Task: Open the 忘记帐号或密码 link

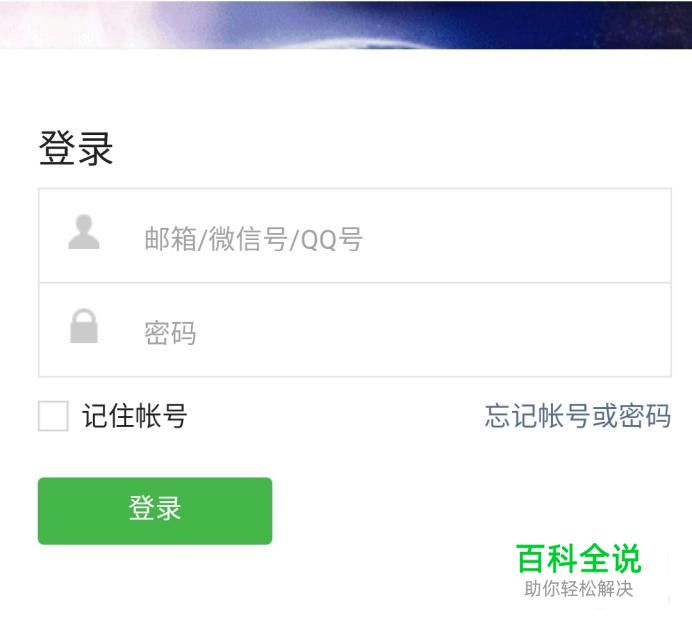Action: pyautogui.click(x=578, y=415)
